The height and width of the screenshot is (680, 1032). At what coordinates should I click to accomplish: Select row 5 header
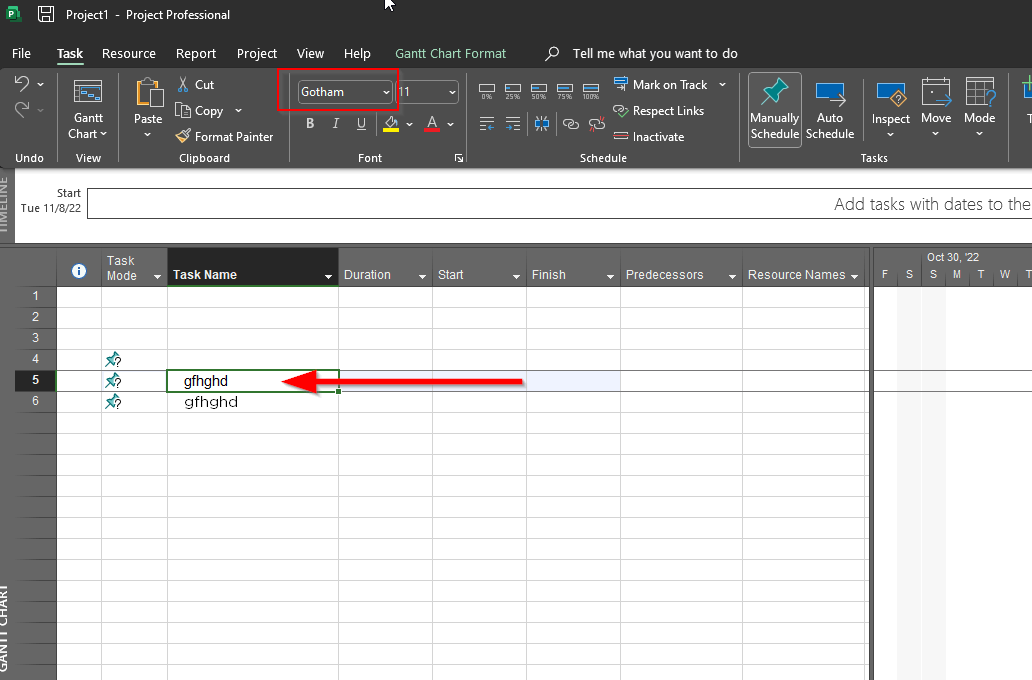(x=36, y=380)
